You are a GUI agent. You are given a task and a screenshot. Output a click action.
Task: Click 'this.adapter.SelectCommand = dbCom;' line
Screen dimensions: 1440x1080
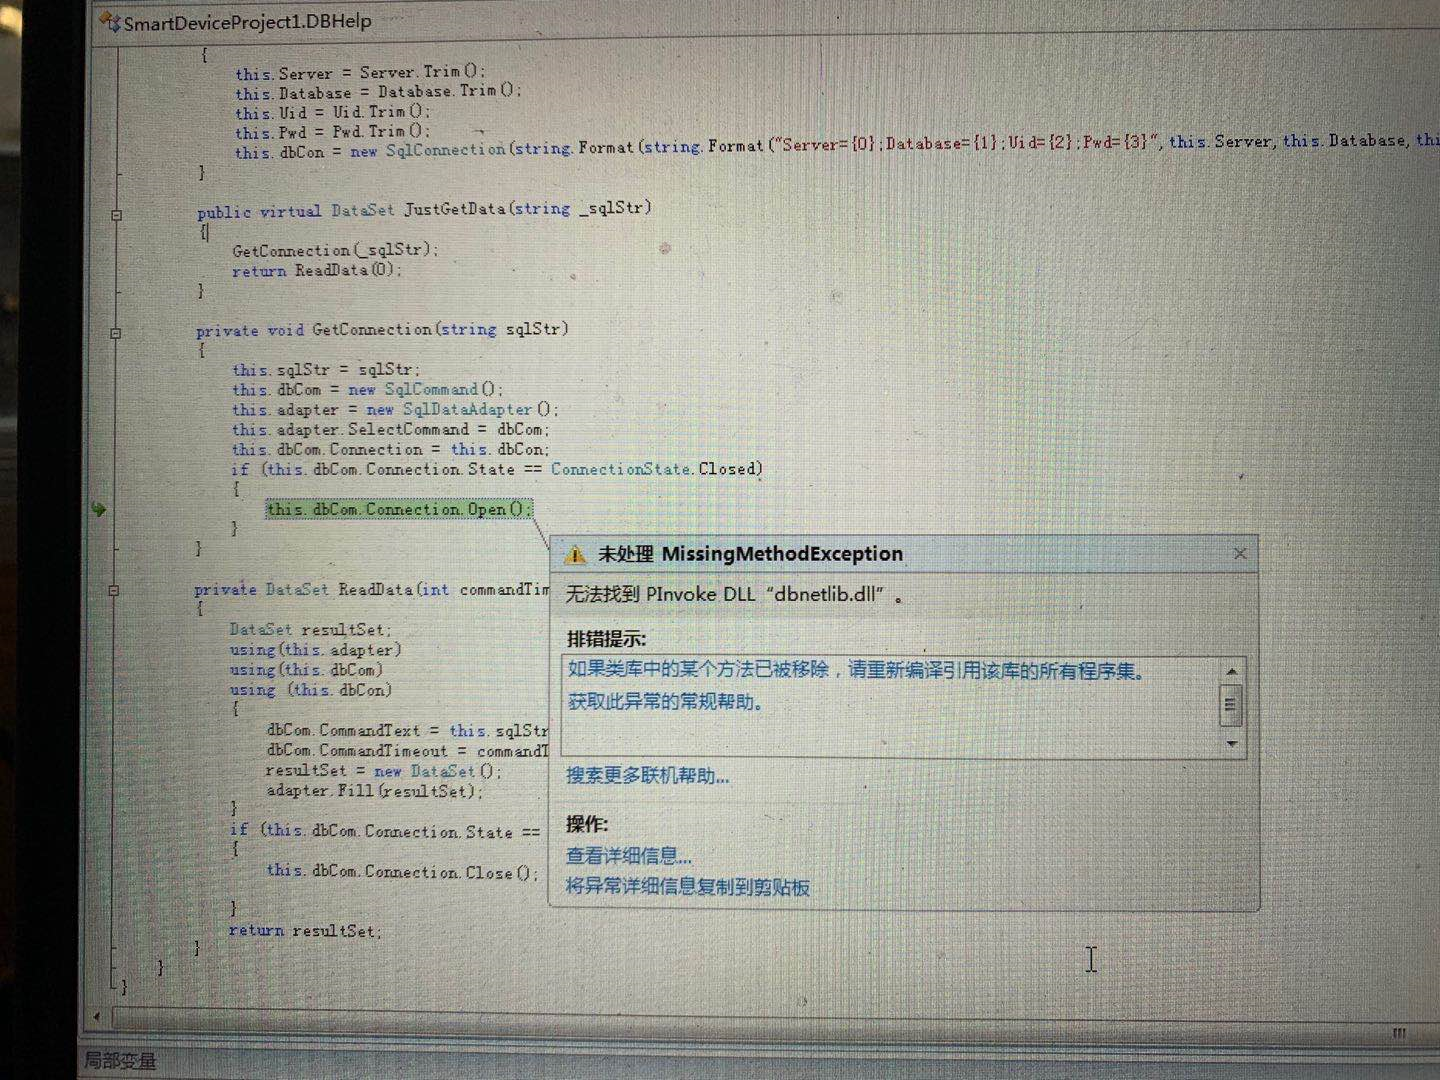[390, 430]
